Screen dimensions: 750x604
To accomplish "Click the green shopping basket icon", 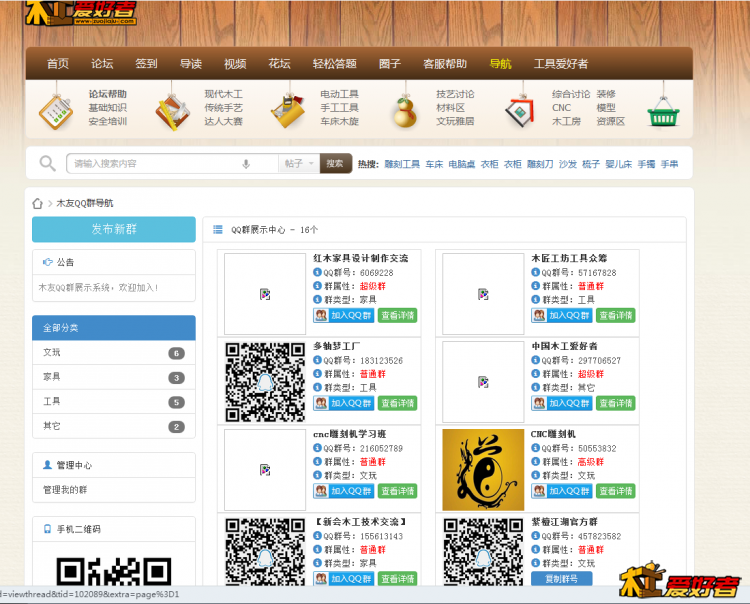I will coord(663,112).
